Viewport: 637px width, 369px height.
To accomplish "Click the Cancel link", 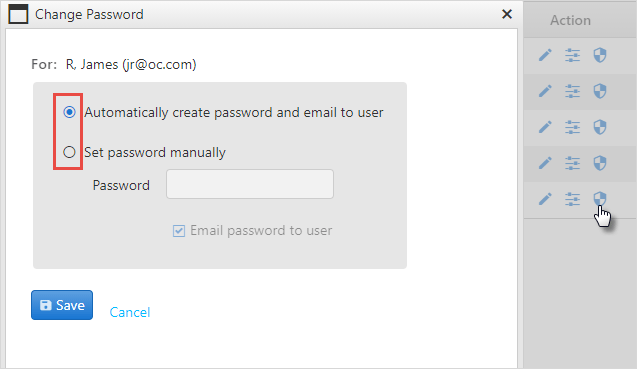I will point(130,312).
